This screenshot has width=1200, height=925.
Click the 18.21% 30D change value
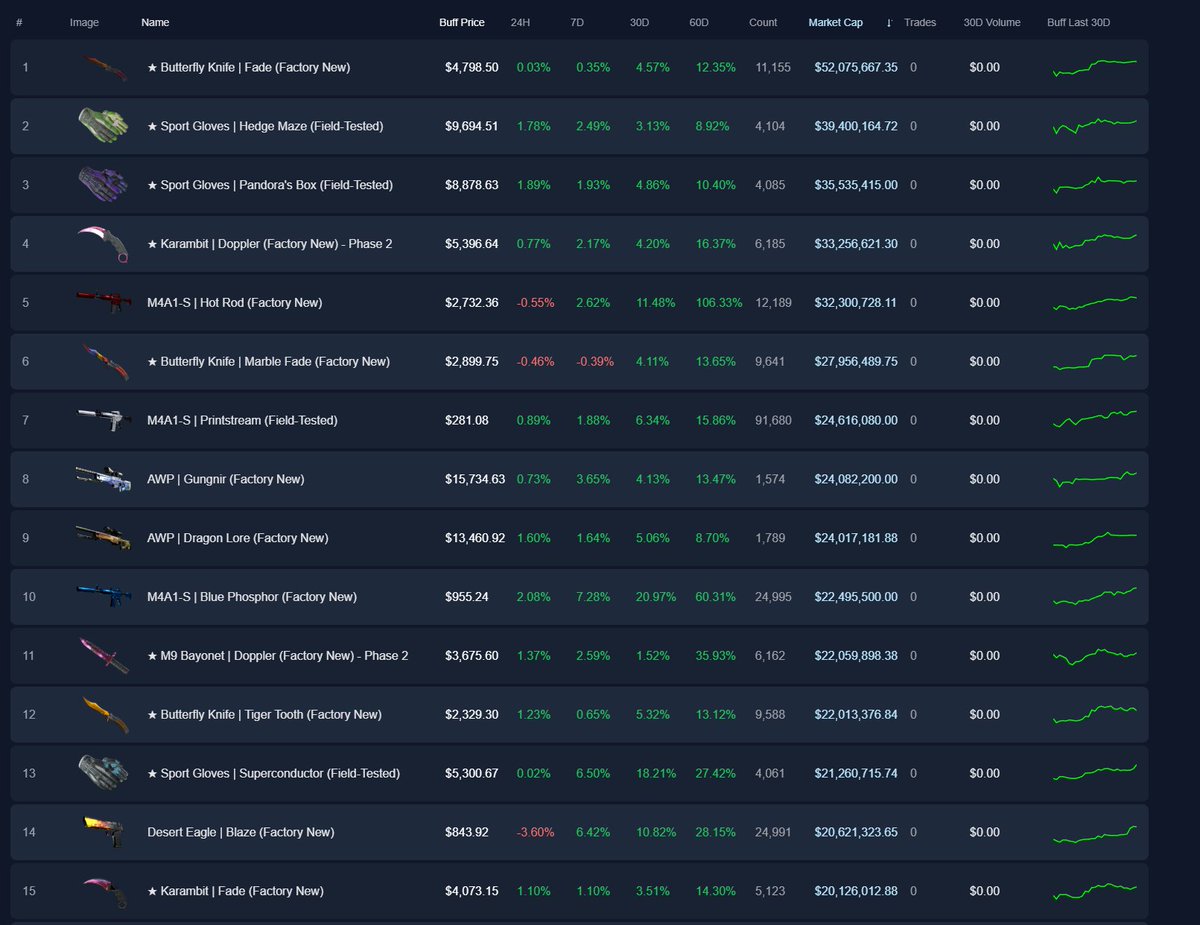point(655,773)
